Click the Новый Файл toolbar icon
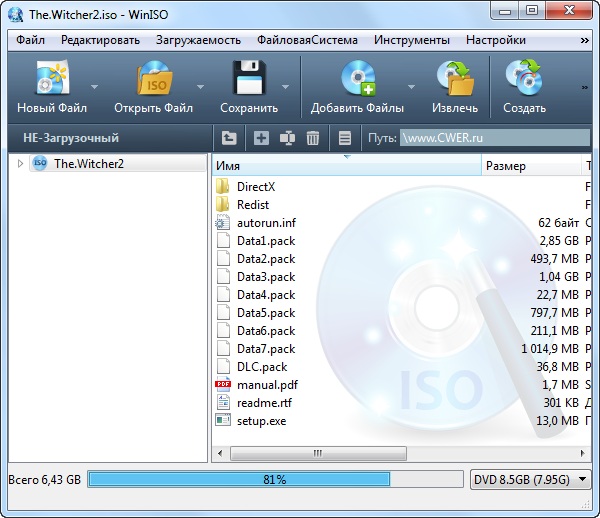600x518 pixels. coord(51,79)
